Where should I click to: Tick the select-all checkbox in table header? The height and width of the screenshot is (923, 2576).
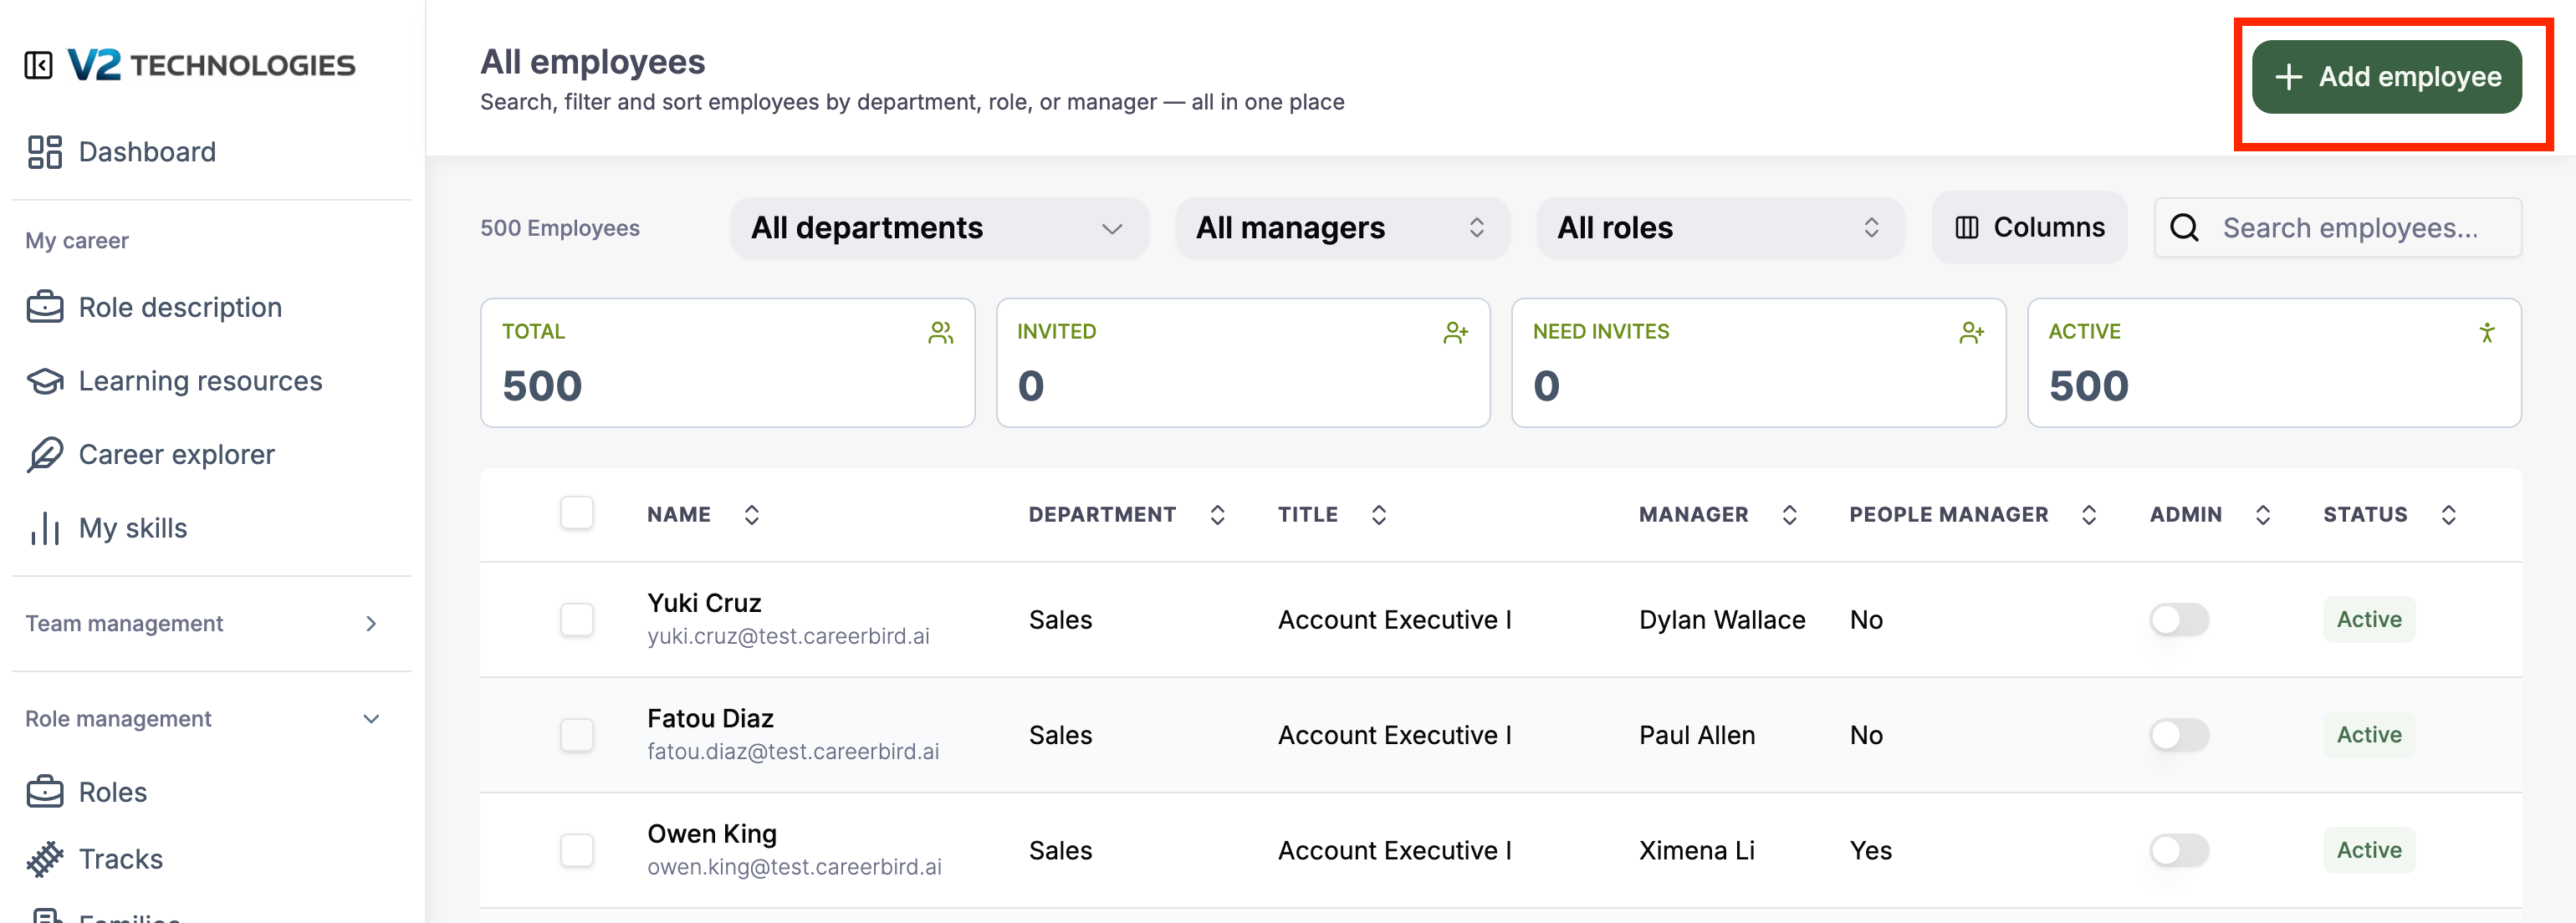coord(577,513)
